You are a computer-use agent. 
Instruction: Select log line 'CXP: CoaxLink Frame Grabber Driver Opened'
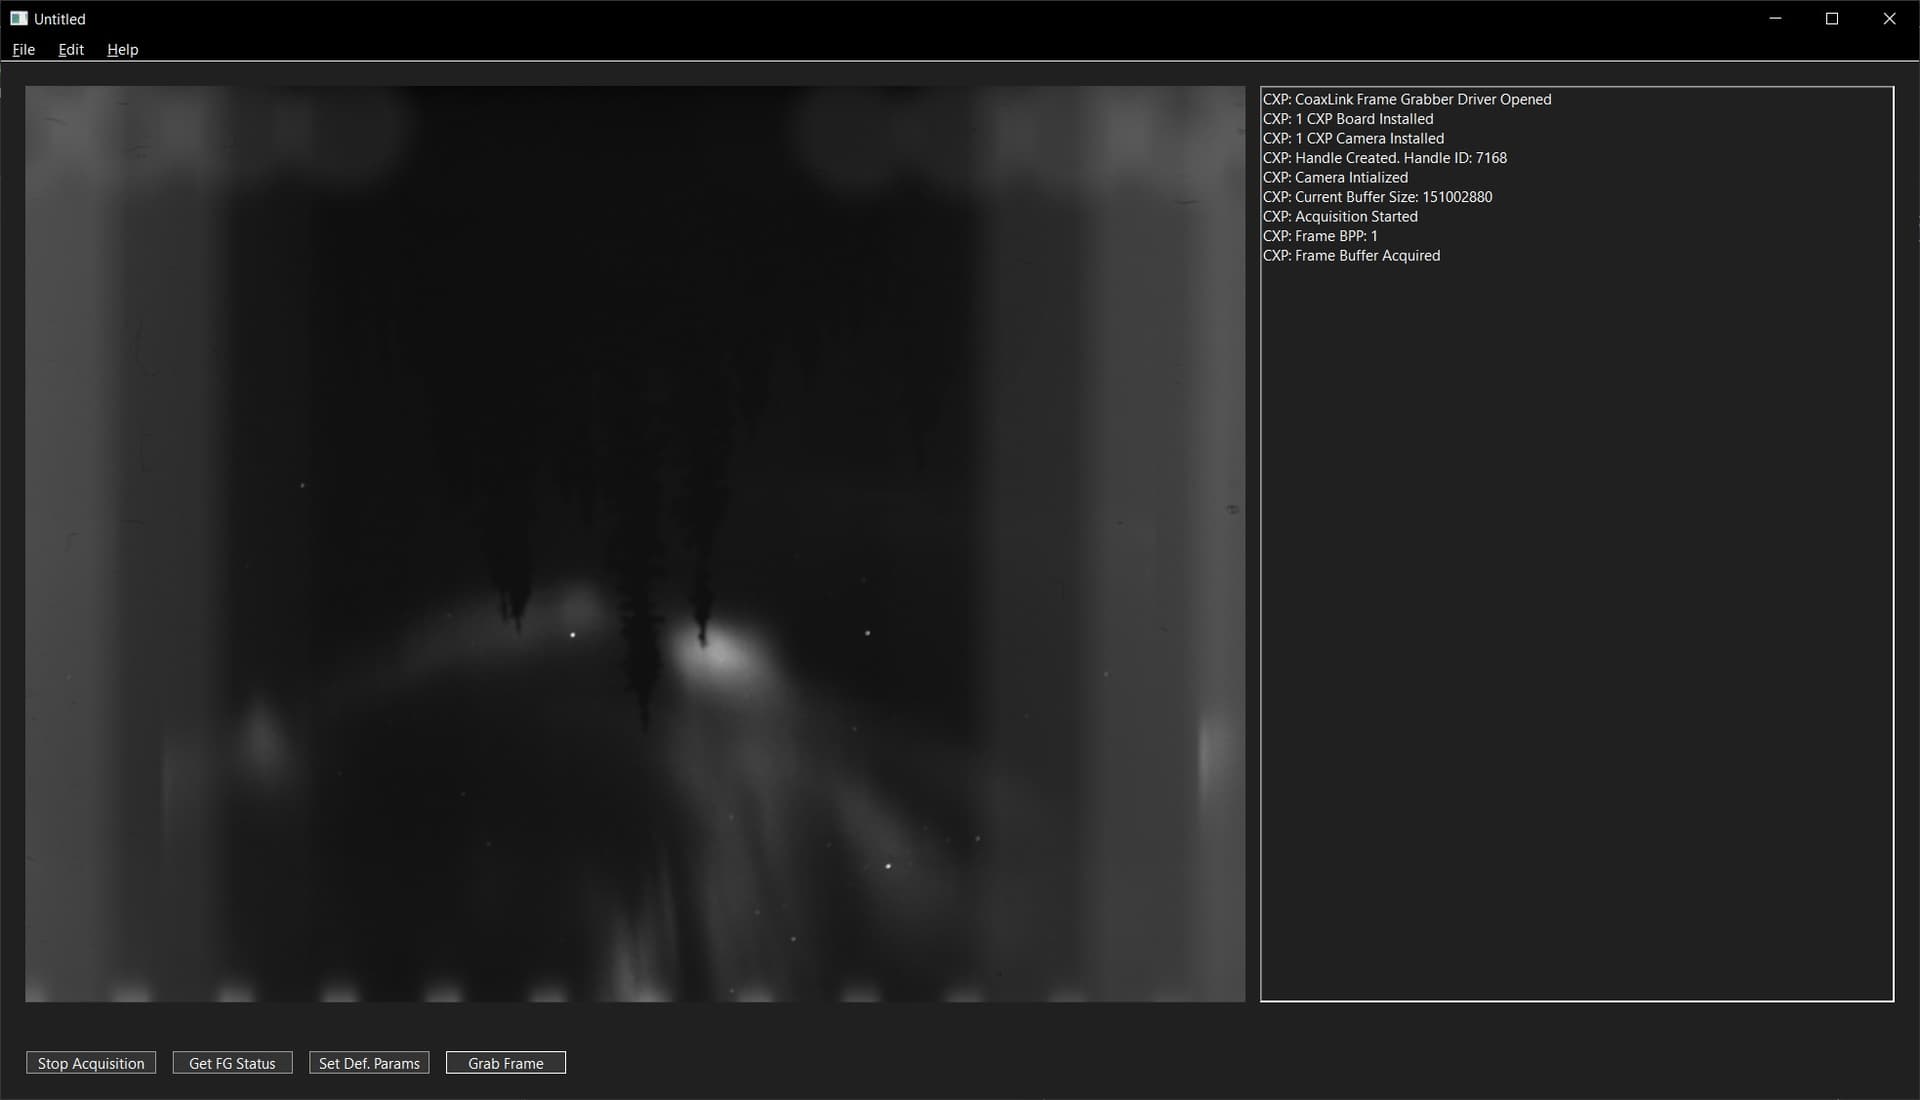pyautogui.click(x=1407, y=99)
